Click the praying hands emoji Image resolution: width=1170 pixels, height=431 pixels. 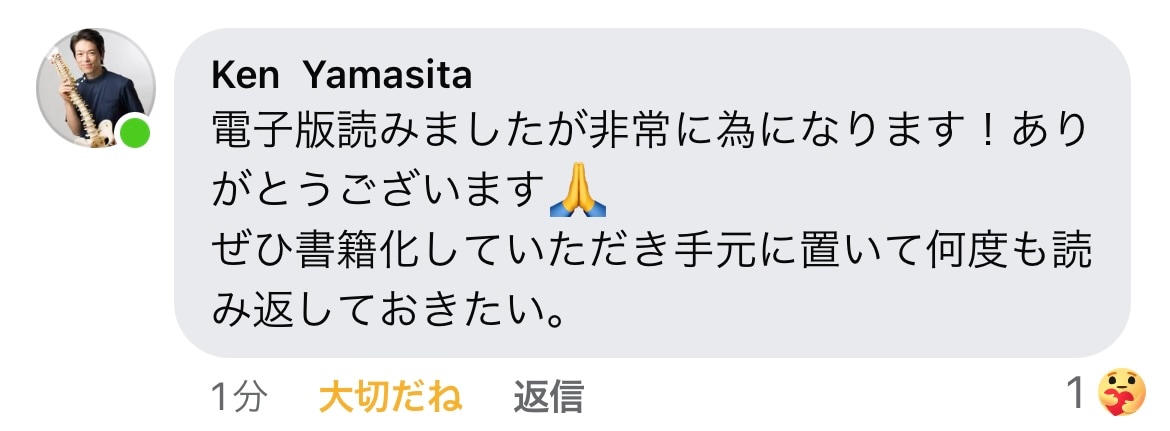[x=578, y=191]
